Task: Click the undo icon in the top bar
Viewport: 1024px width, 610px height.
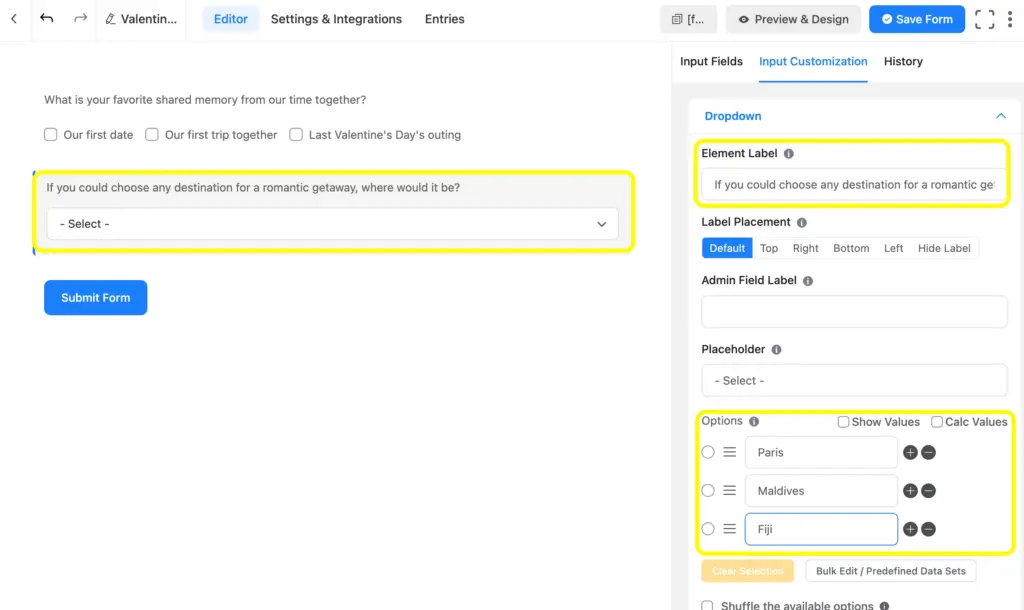Action: coord(46,17)
